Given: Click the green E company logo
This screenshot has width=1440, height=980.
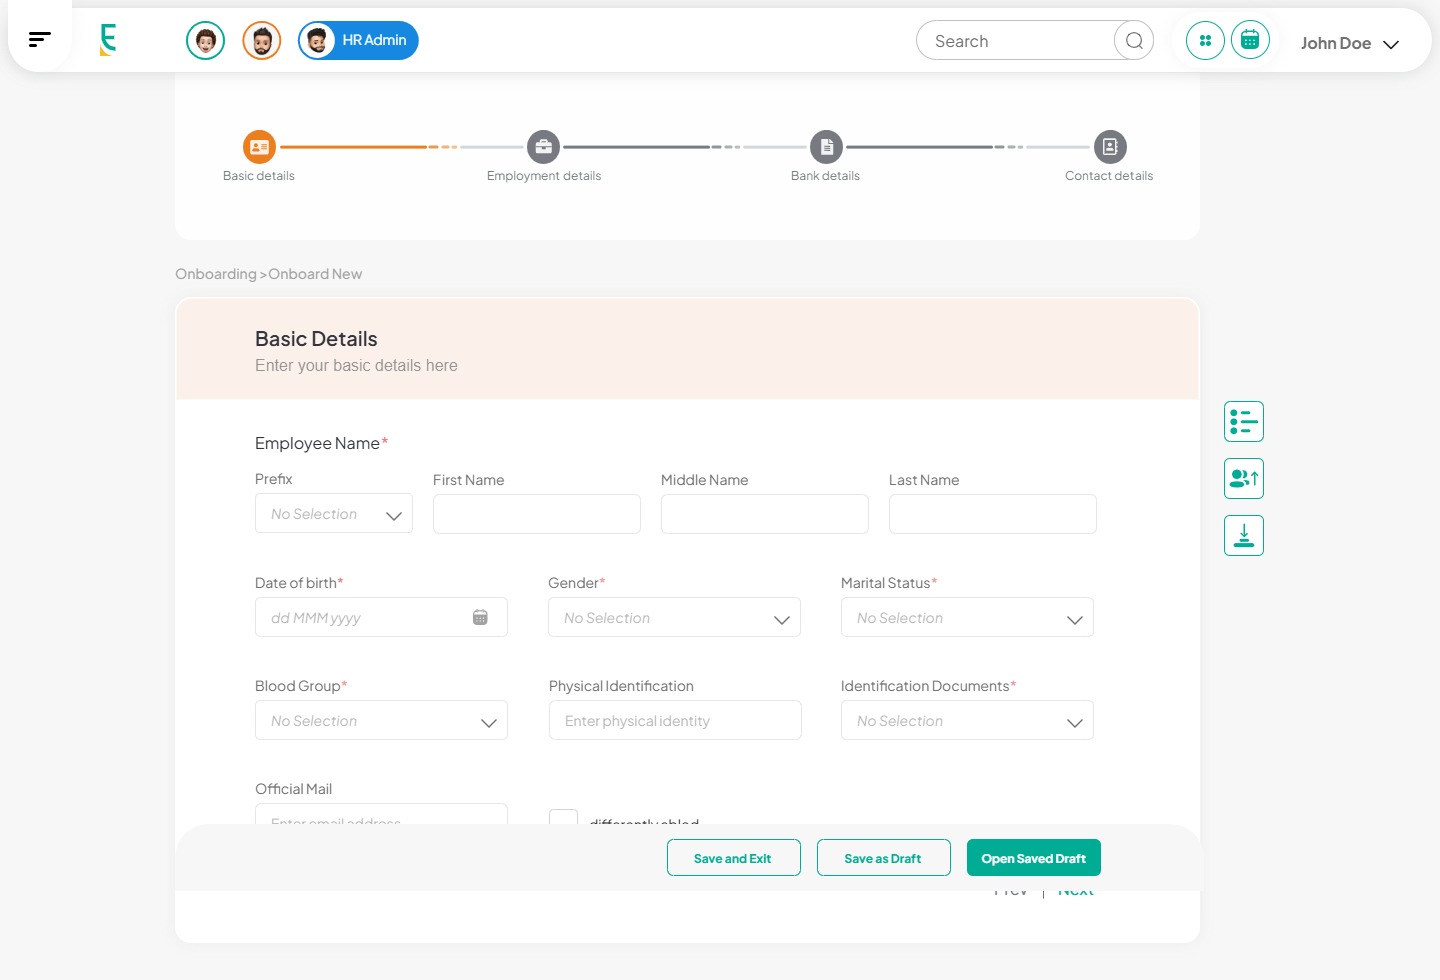Looking at the screenshot, I should coord(108,40).
